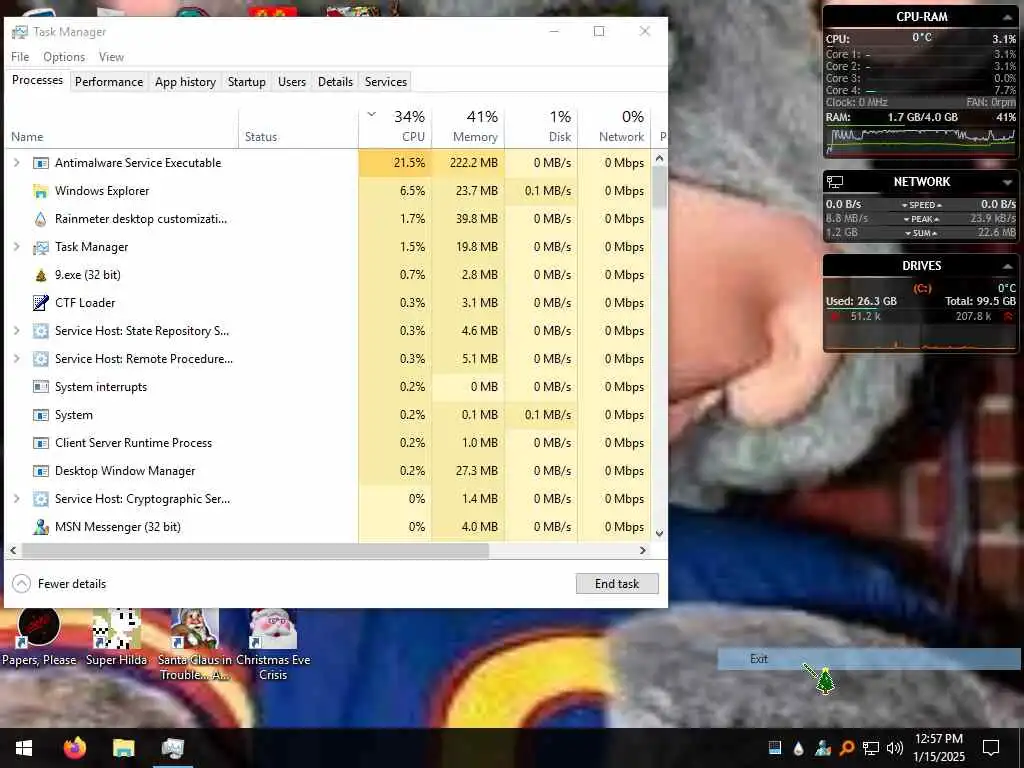
Task: Click the 222.2 MB memory cell
Action: (x=468, y=163)
